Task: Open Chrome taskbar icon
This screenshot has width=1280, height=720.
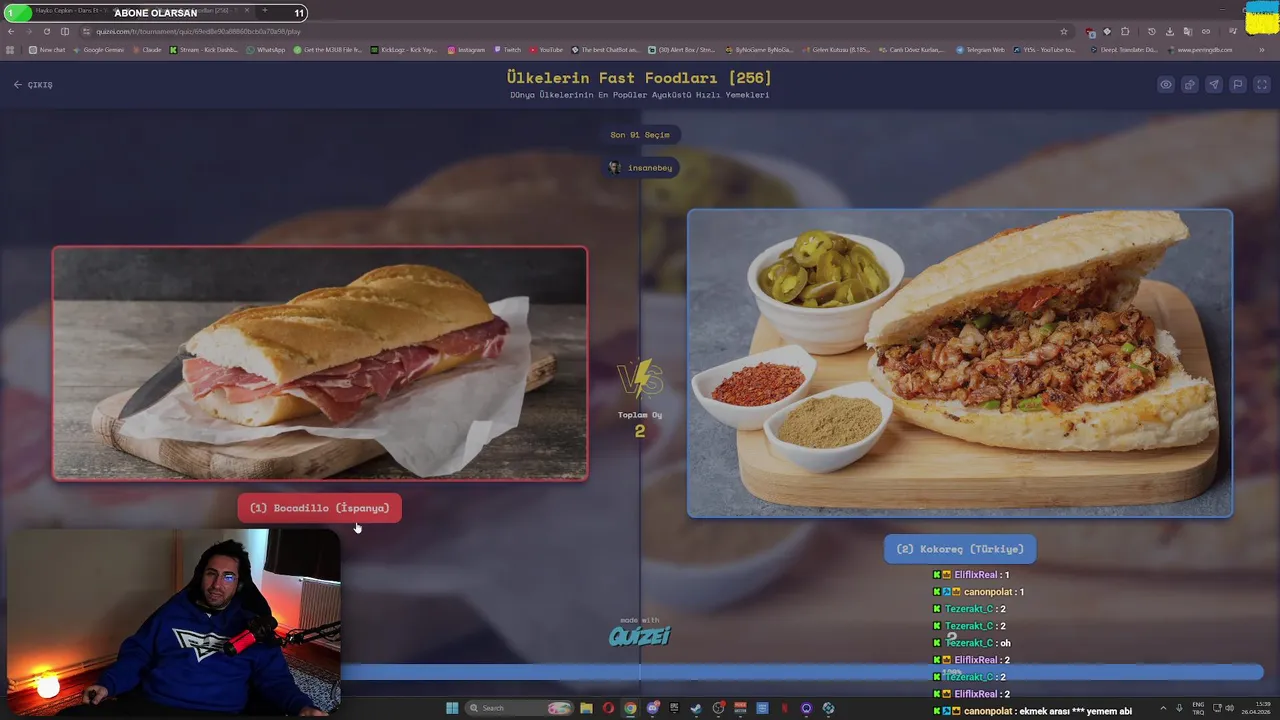Action: (630, 708)
